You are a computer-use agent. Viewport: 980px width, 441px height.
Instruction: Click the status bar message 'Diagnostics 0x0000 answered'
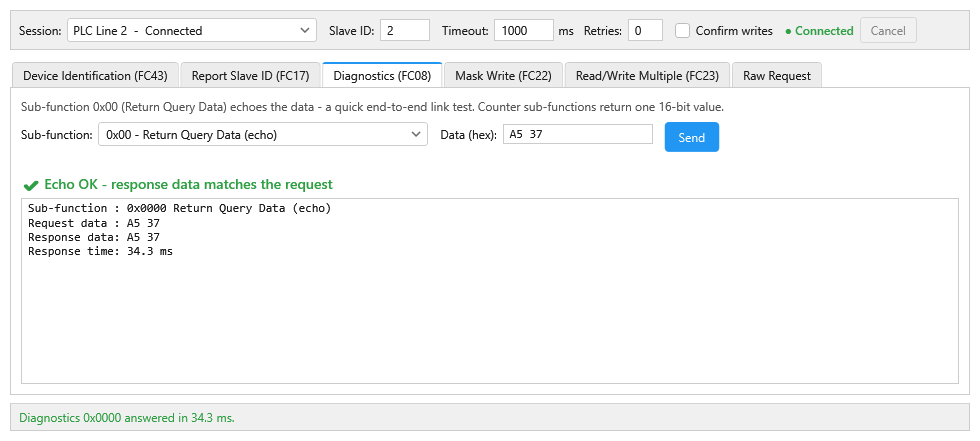point(127,418)
